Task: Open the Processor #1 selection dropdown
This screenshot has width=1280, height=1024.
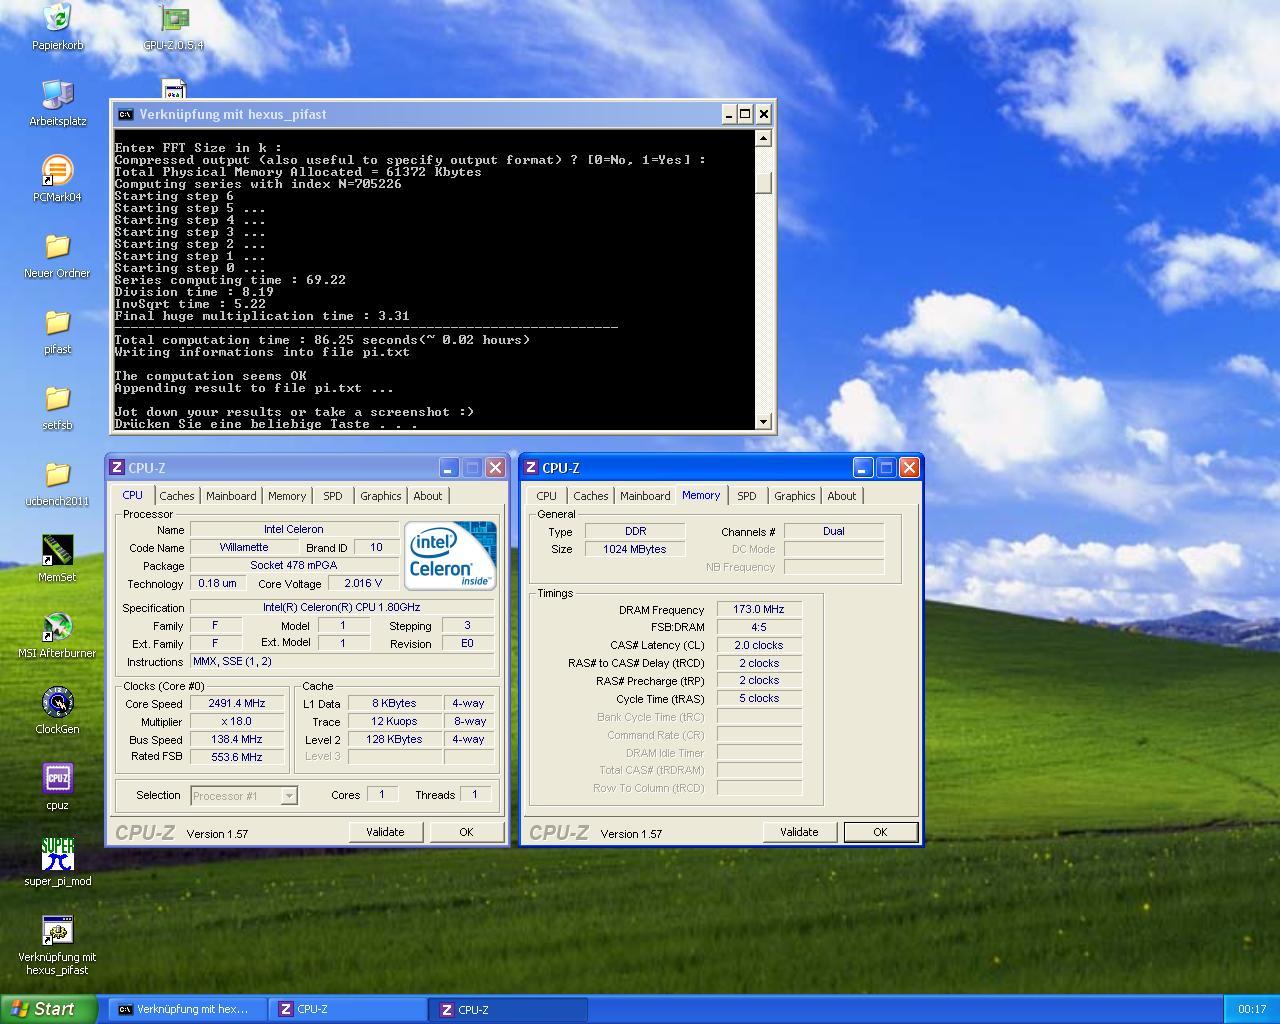Action: click(243, 795)
